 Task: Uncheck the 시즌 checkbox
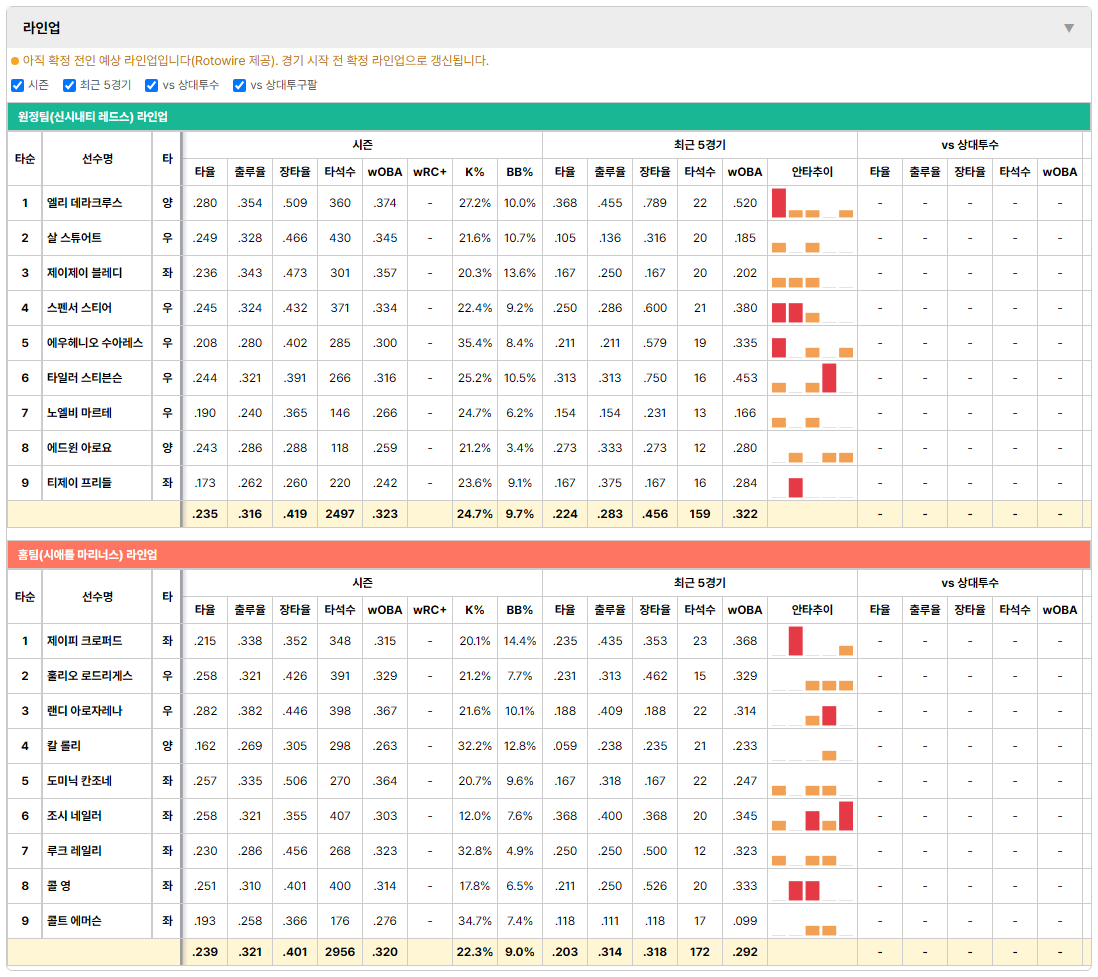(x=18, y=85)
